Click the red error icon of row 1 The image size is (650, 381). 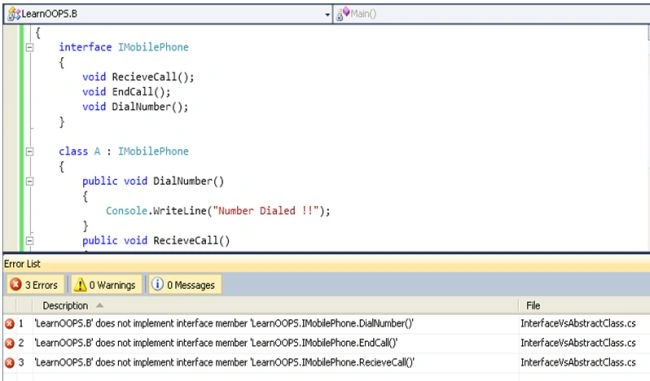click(10, 324)
